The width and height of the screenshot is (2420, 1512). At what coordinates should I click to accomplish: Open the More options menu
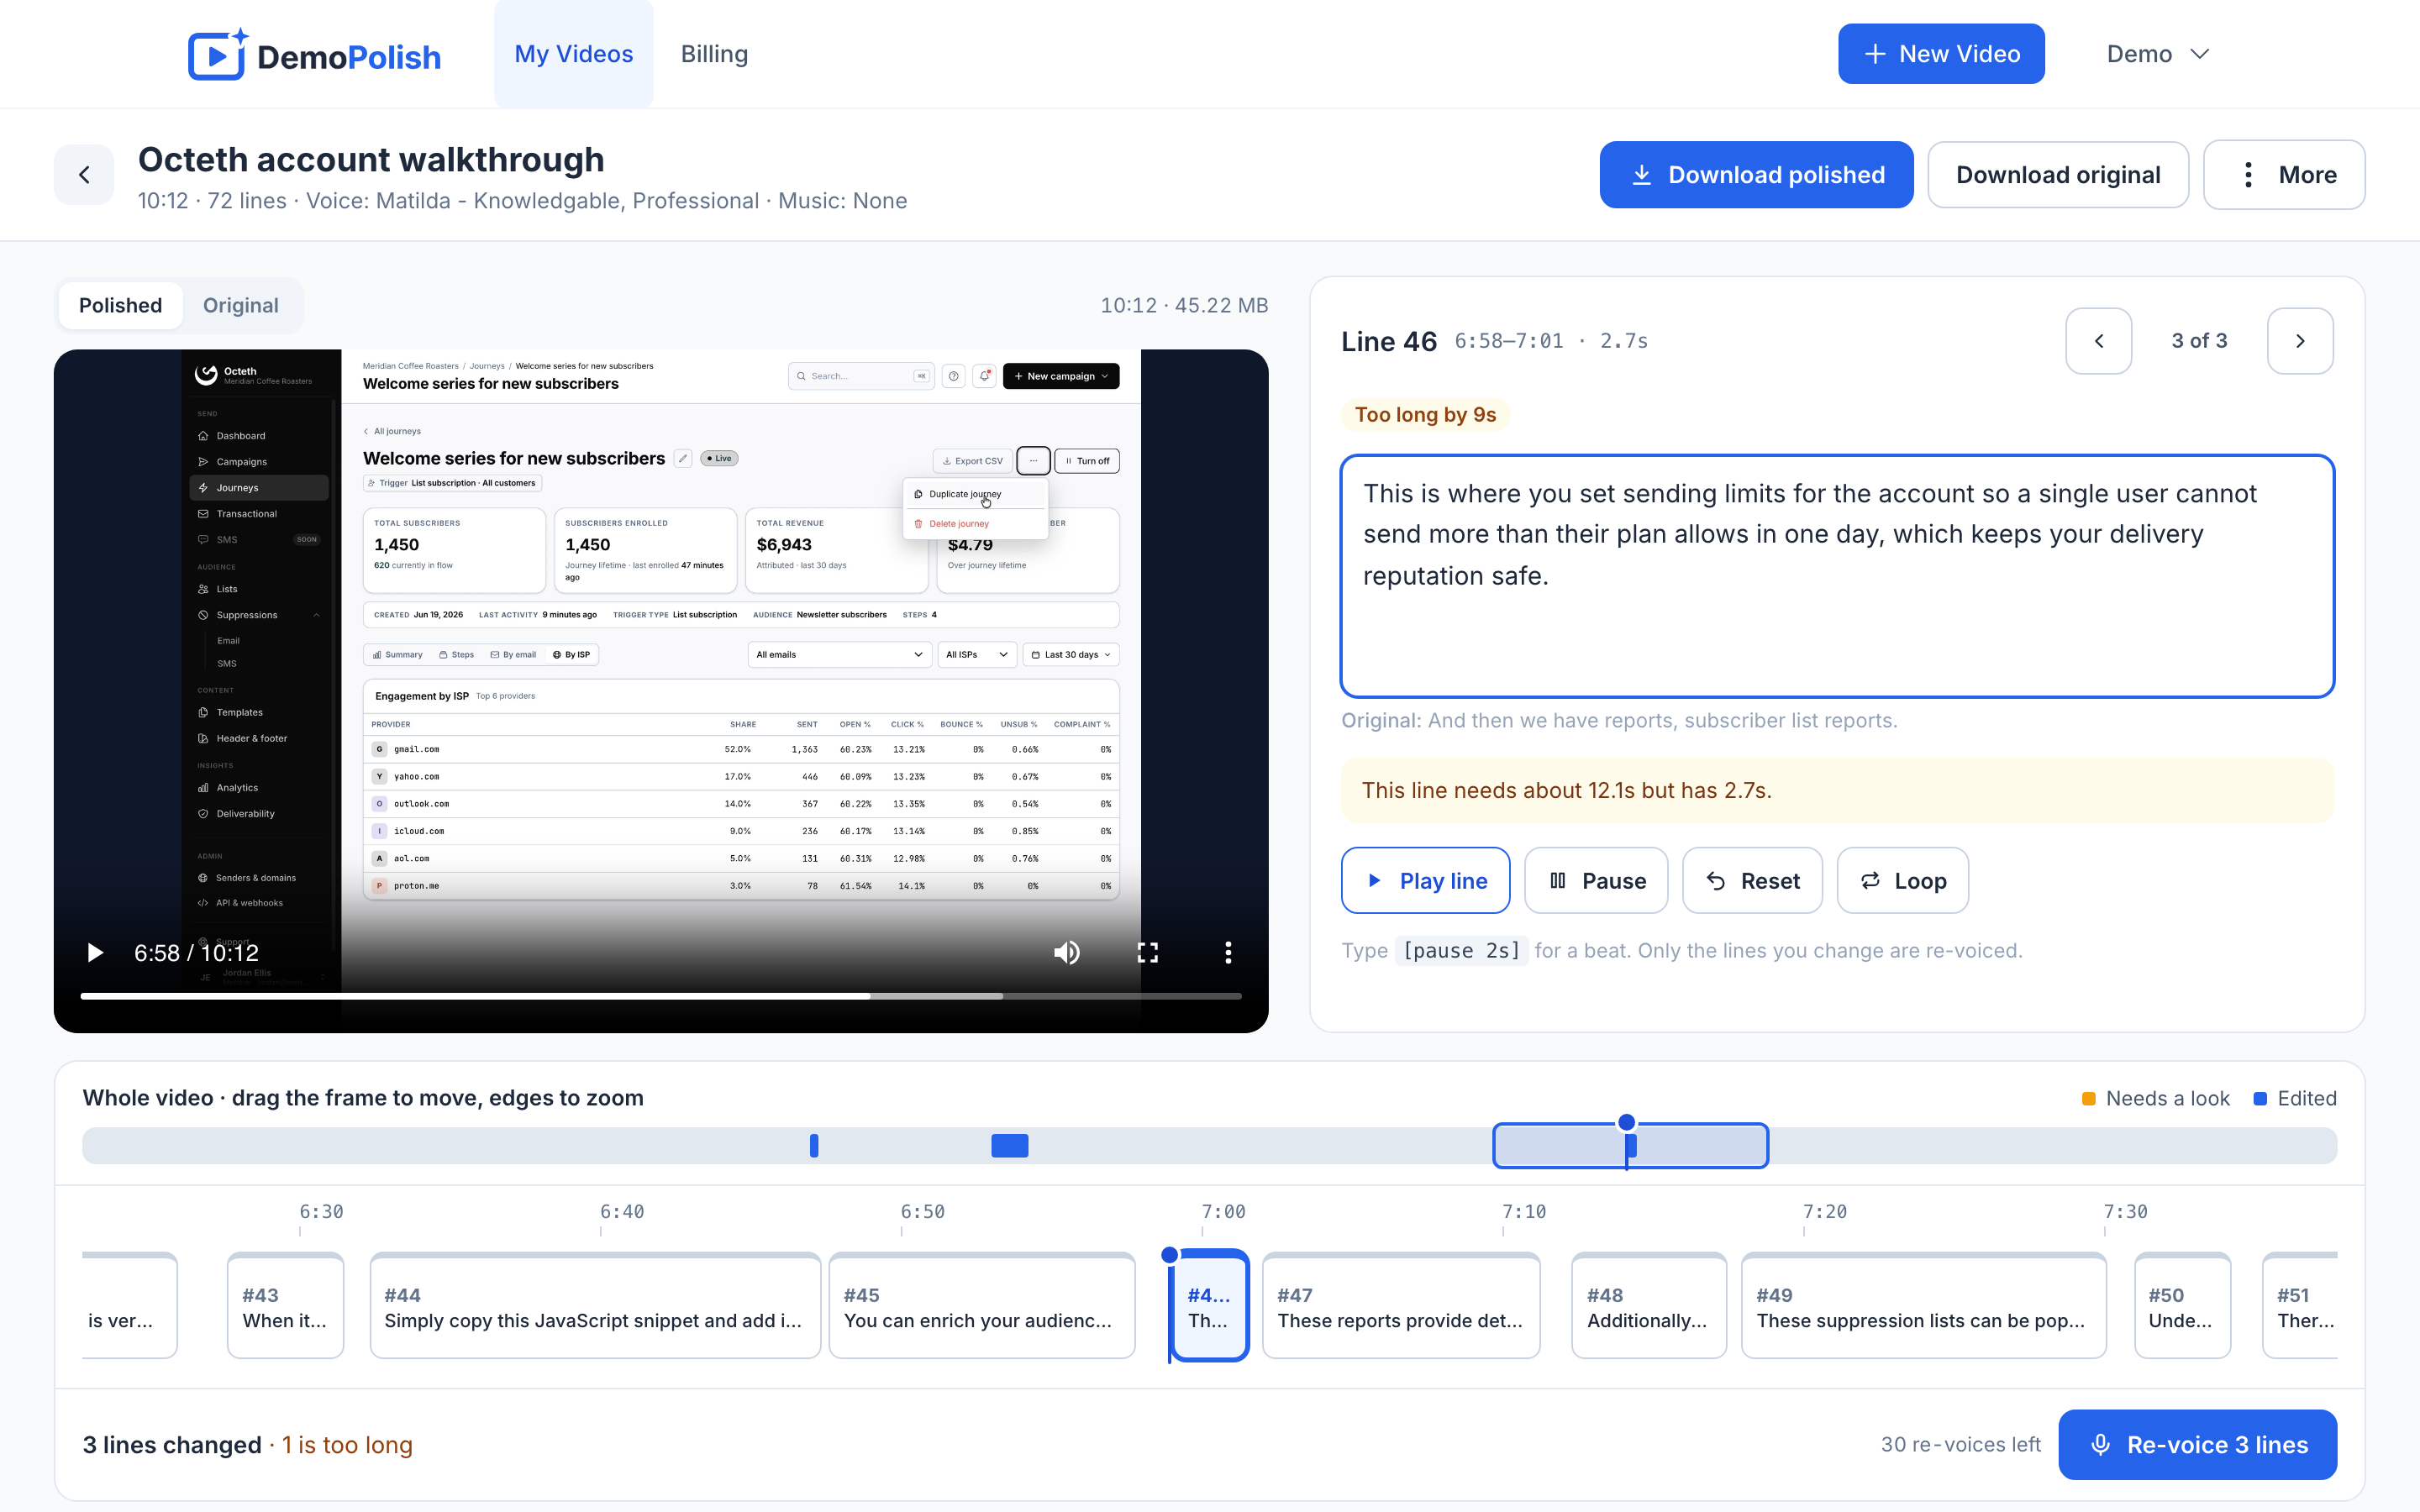[2284, 175]
